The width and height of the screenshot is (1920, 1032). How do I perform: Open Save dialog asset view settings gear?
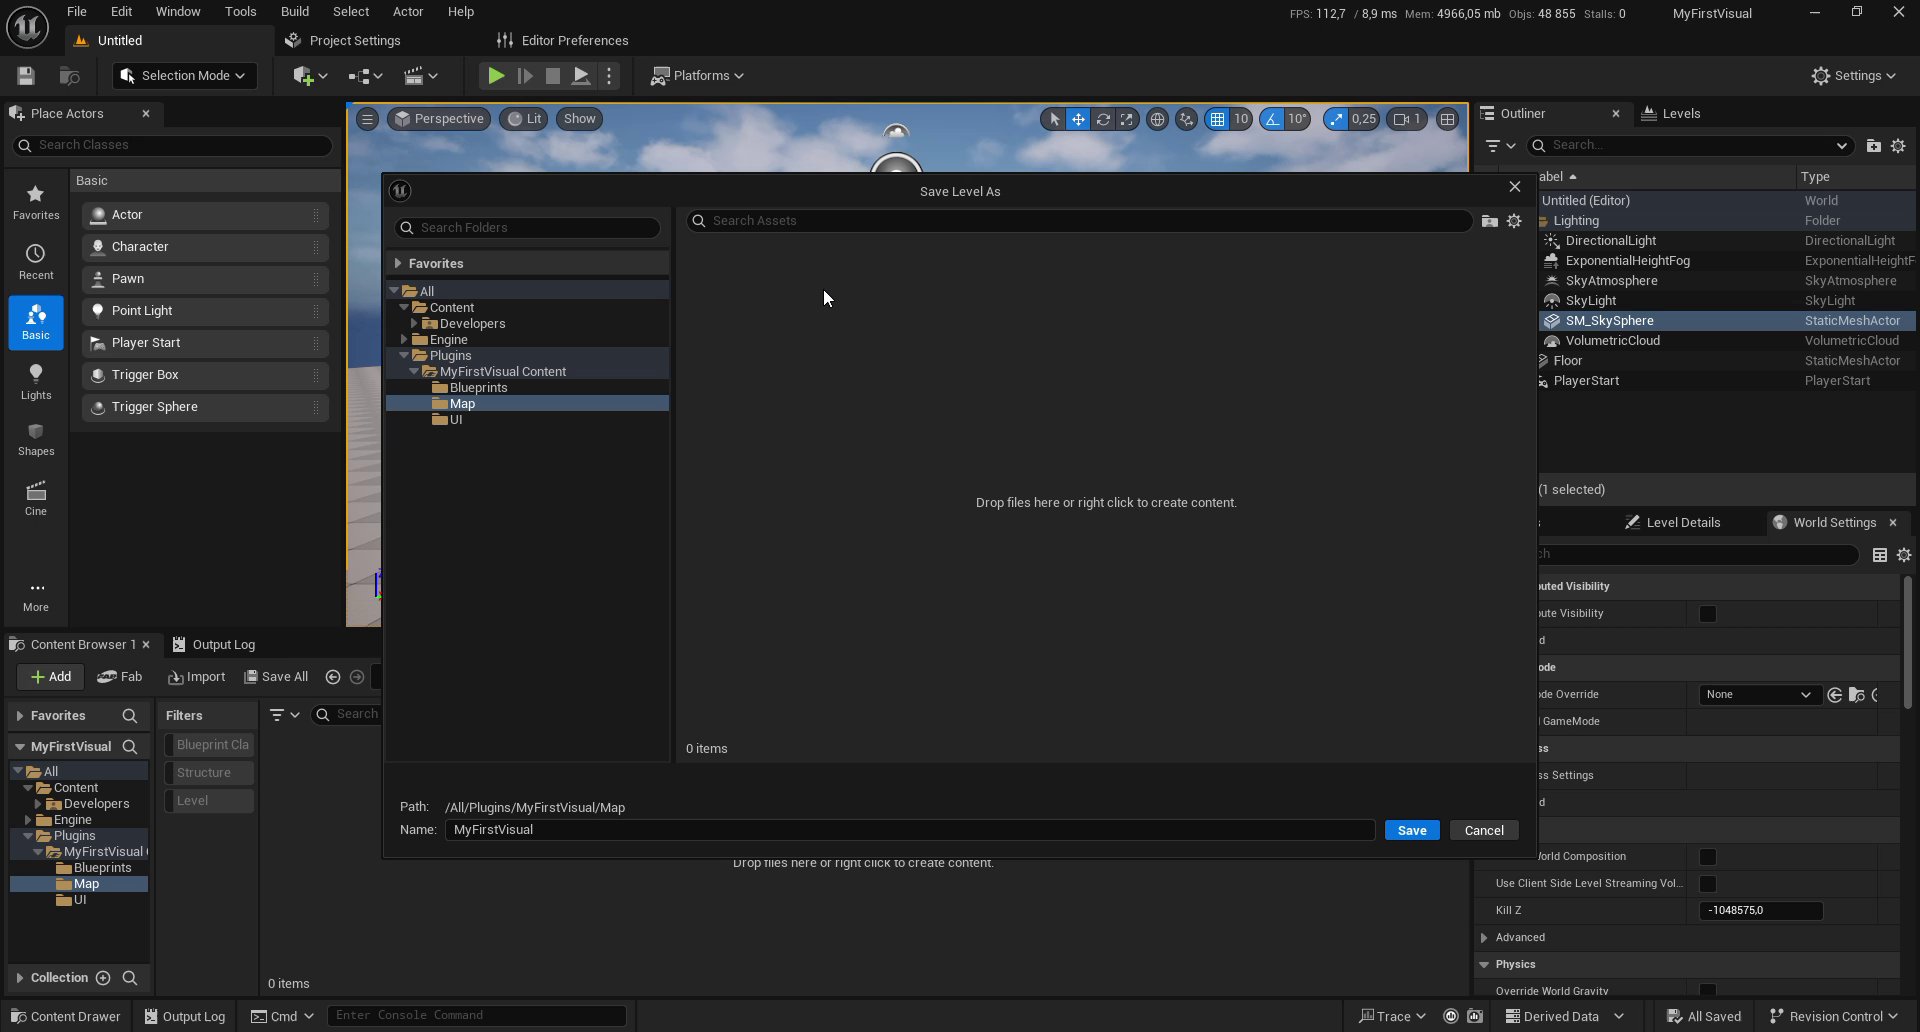click(1514, 221)
